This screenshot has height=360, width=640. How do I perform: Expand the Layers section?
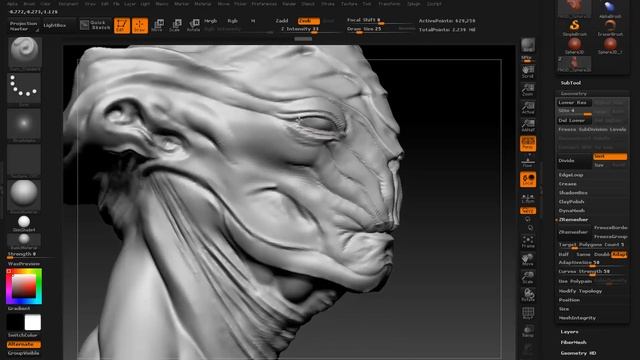tap(569, 332)
